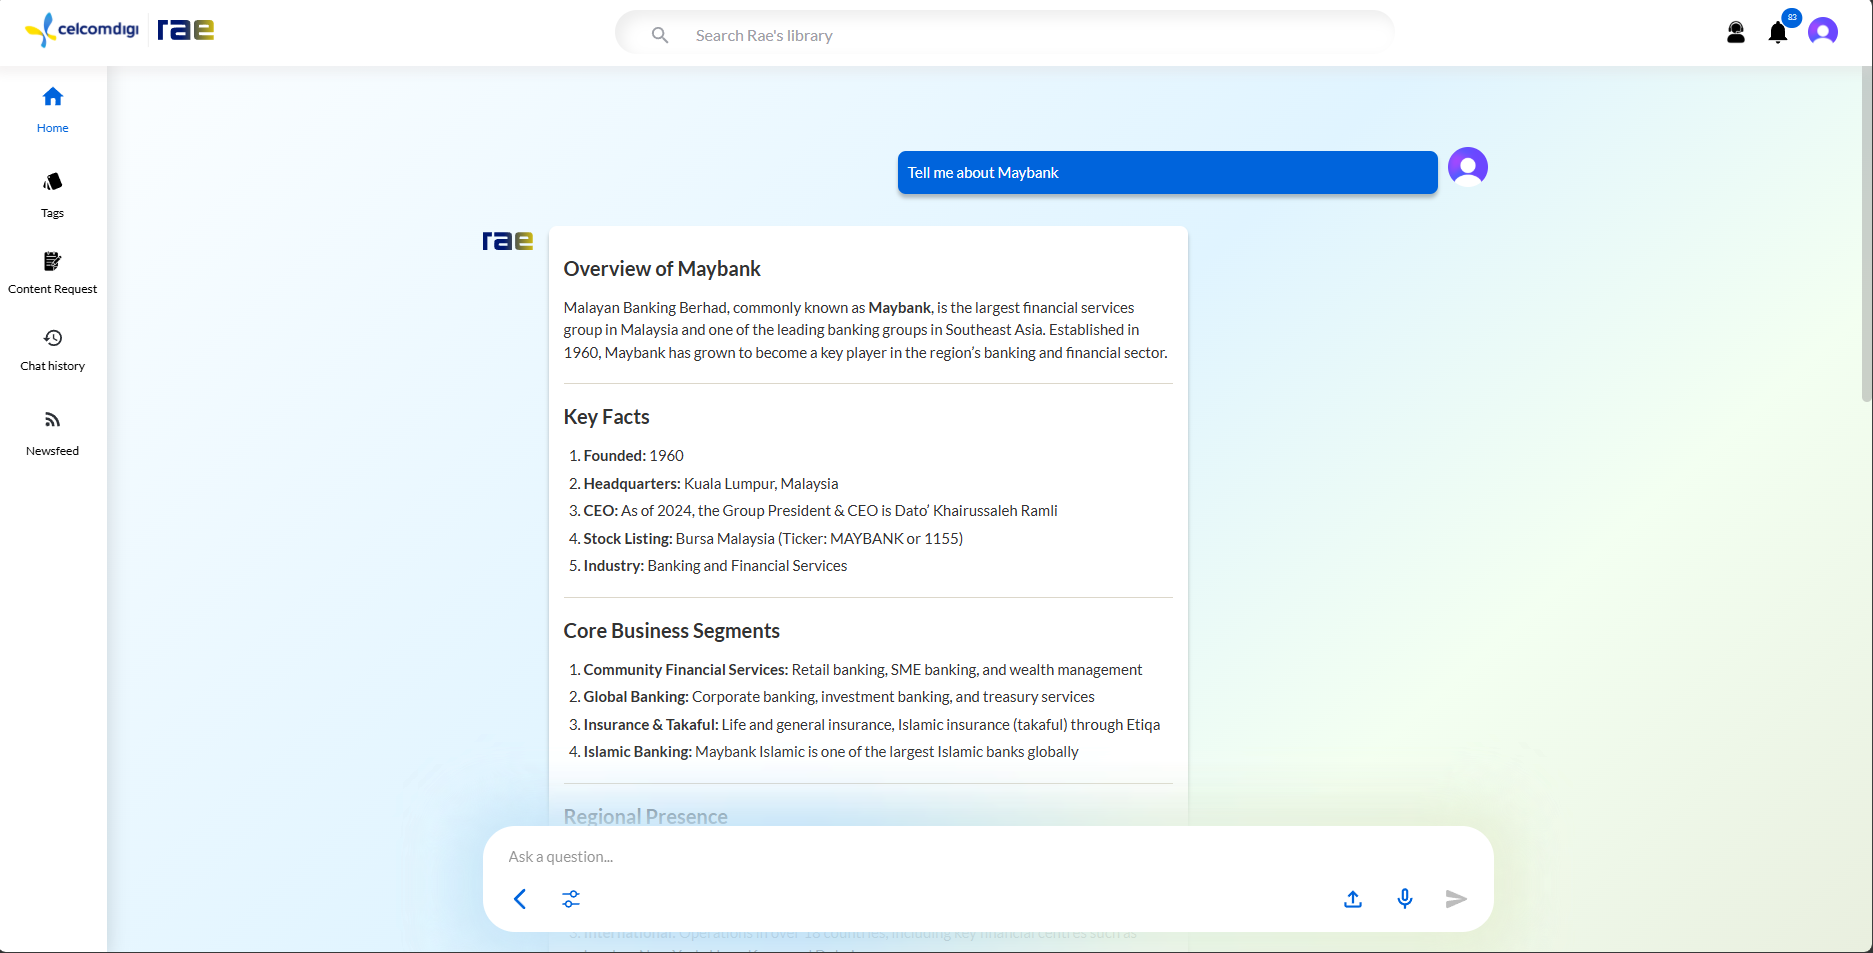
Task: Click the send message arrow
Action: (x=1456, y=899)
